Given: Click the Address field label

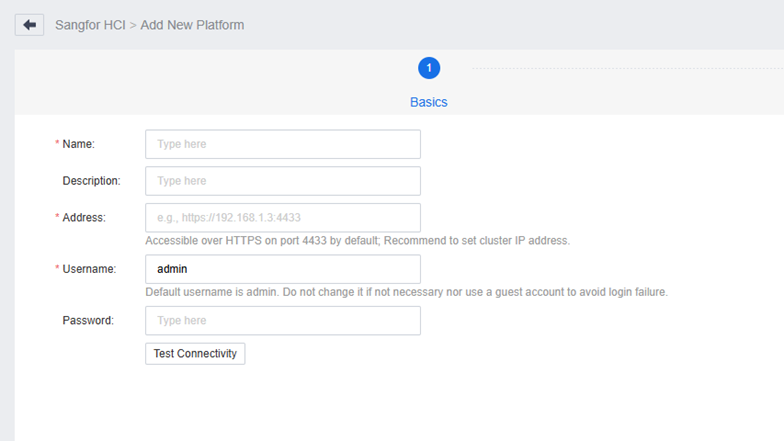Looking at the screenshot, I should tap(84, 218).
